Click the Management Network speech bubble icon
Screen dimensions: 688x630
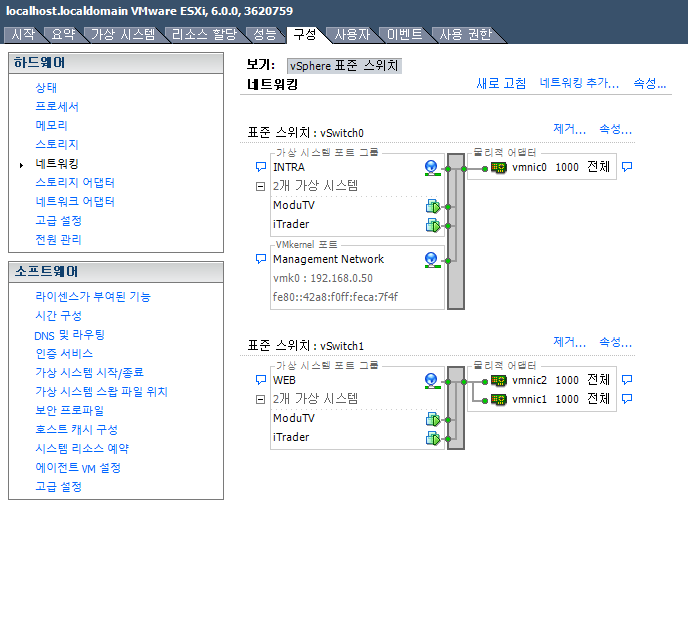click(x=261, y=259)
